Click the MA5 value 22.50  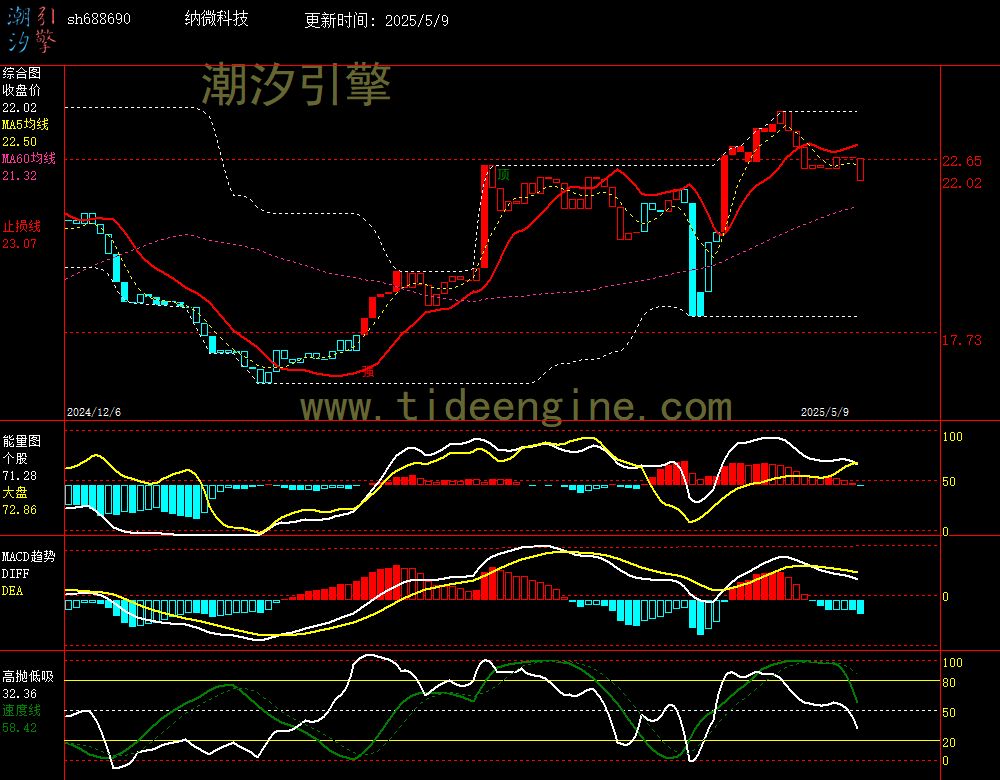(20, 142)
